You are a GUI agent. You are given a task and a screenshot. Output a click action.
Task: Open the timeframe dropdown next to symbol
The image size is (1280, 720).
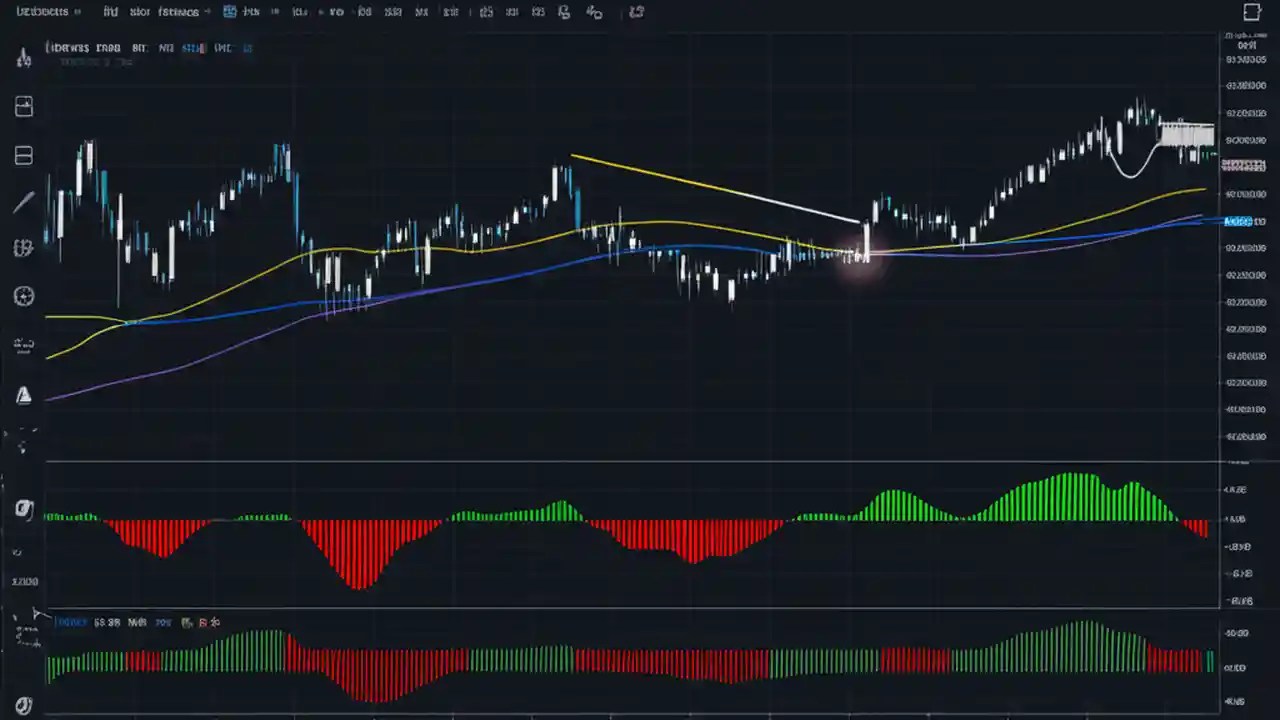click(x=110, y=11)
